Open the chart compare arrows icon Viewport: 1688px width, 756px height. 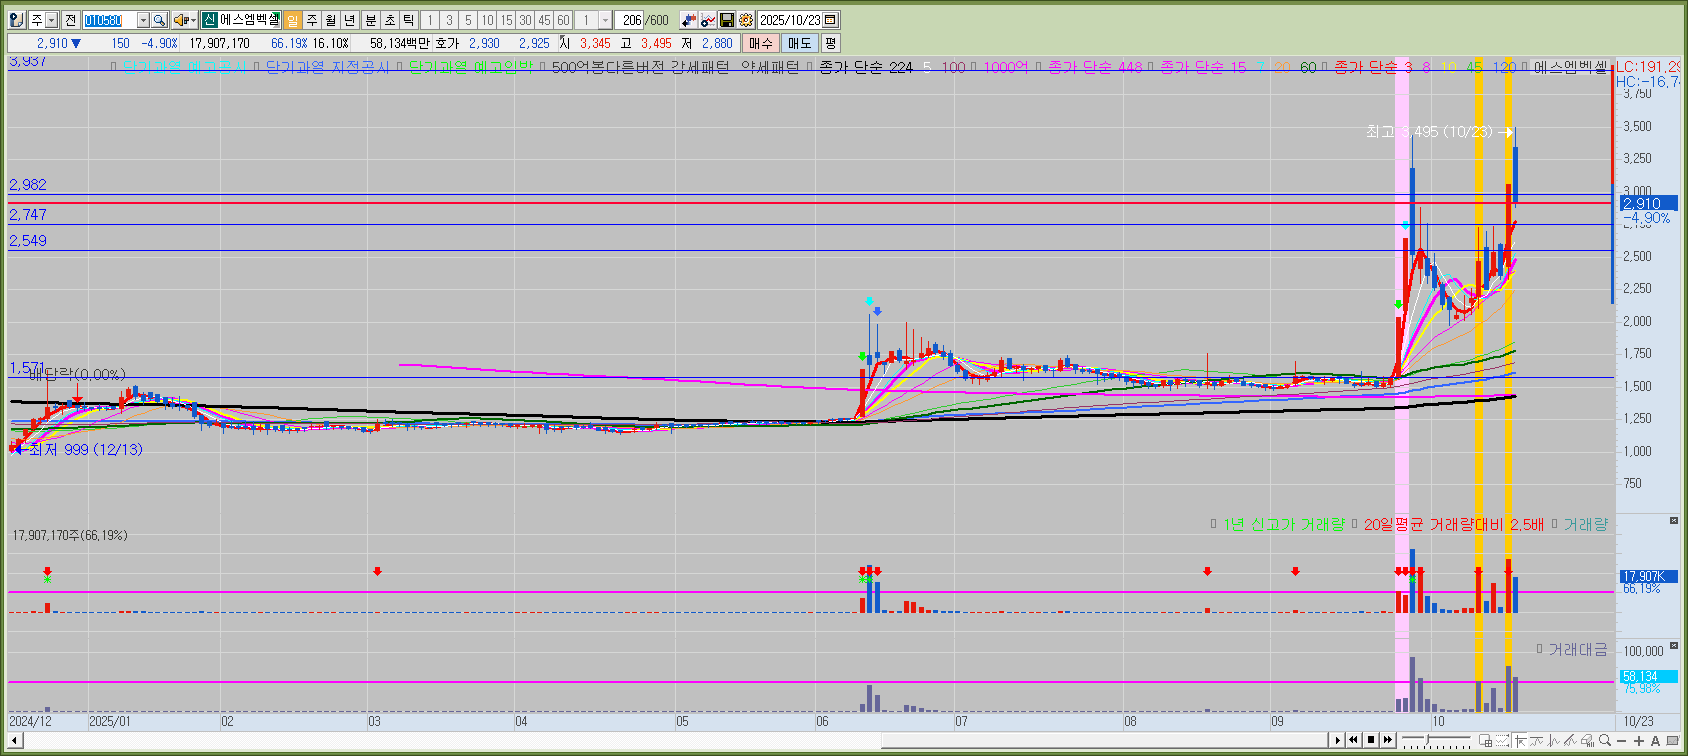pyautogui.click(x=689, y=20)
